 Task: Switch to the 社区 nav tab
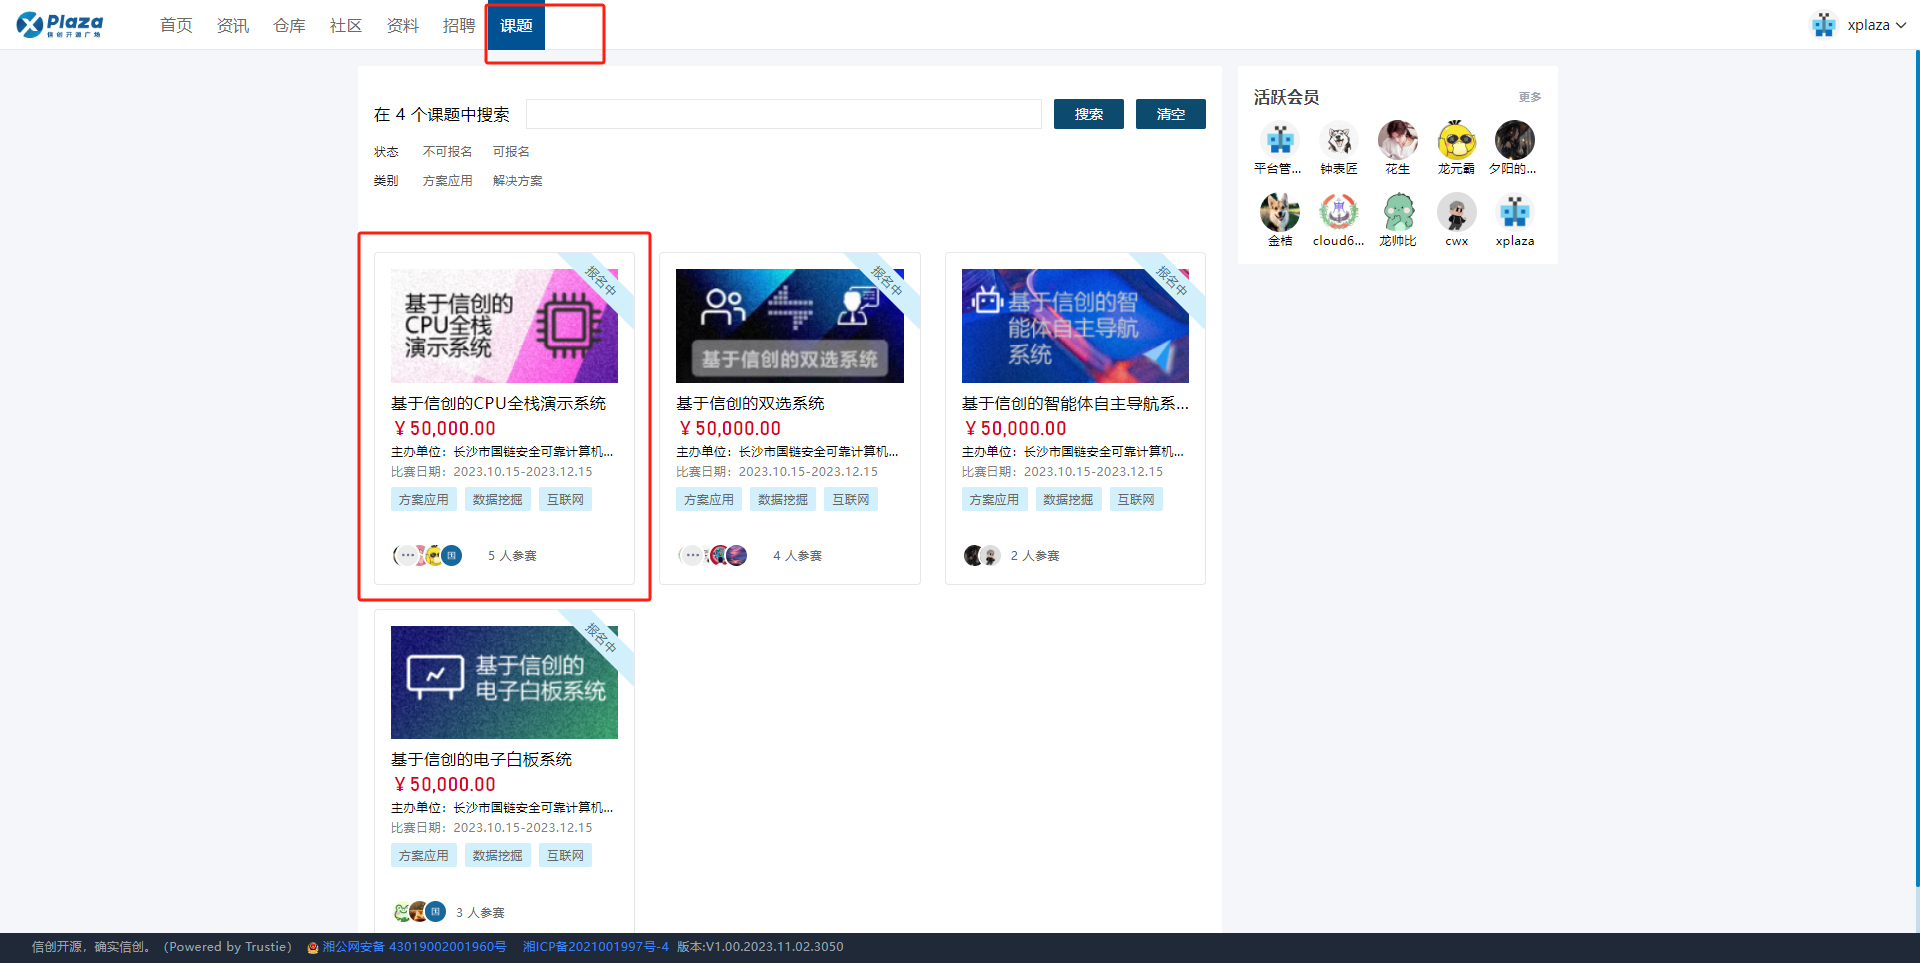(x=346, y=25)
